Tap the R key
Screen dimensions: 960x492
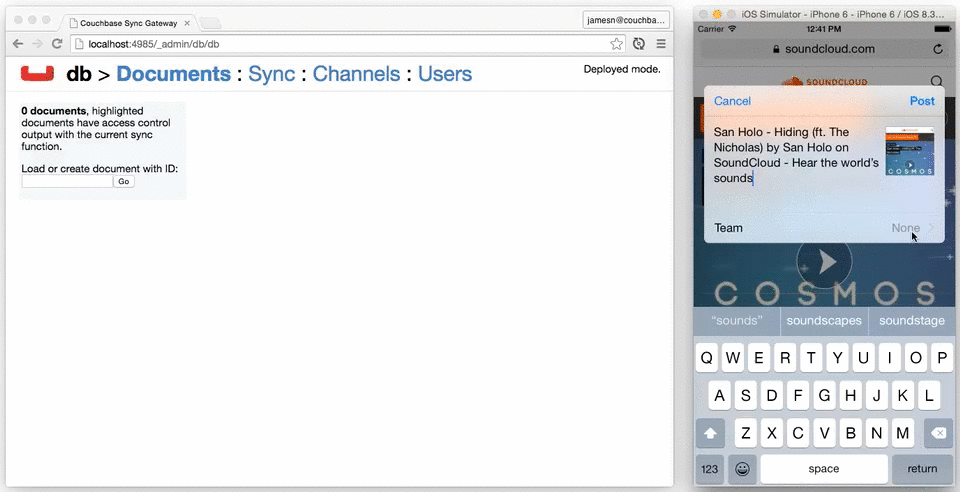pyautogui.click(x=785, y=358)
